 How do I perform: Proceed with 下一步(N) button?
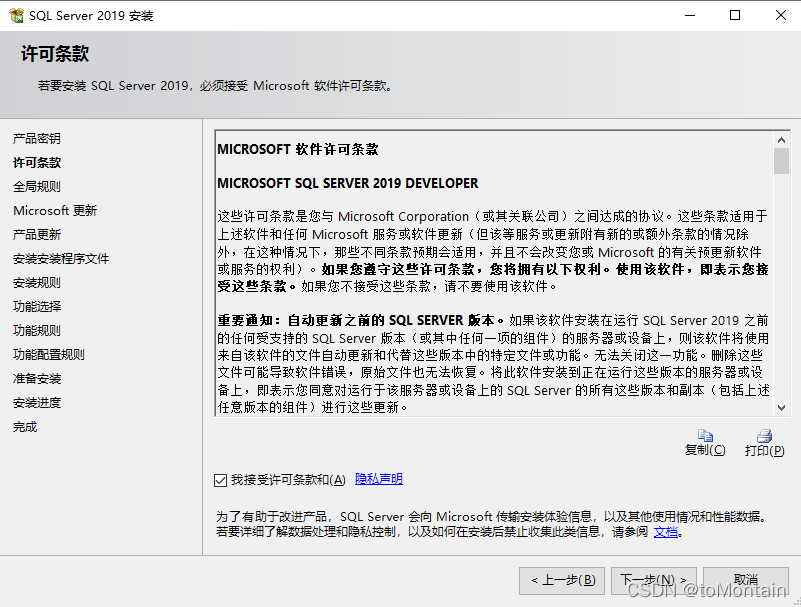654,580
